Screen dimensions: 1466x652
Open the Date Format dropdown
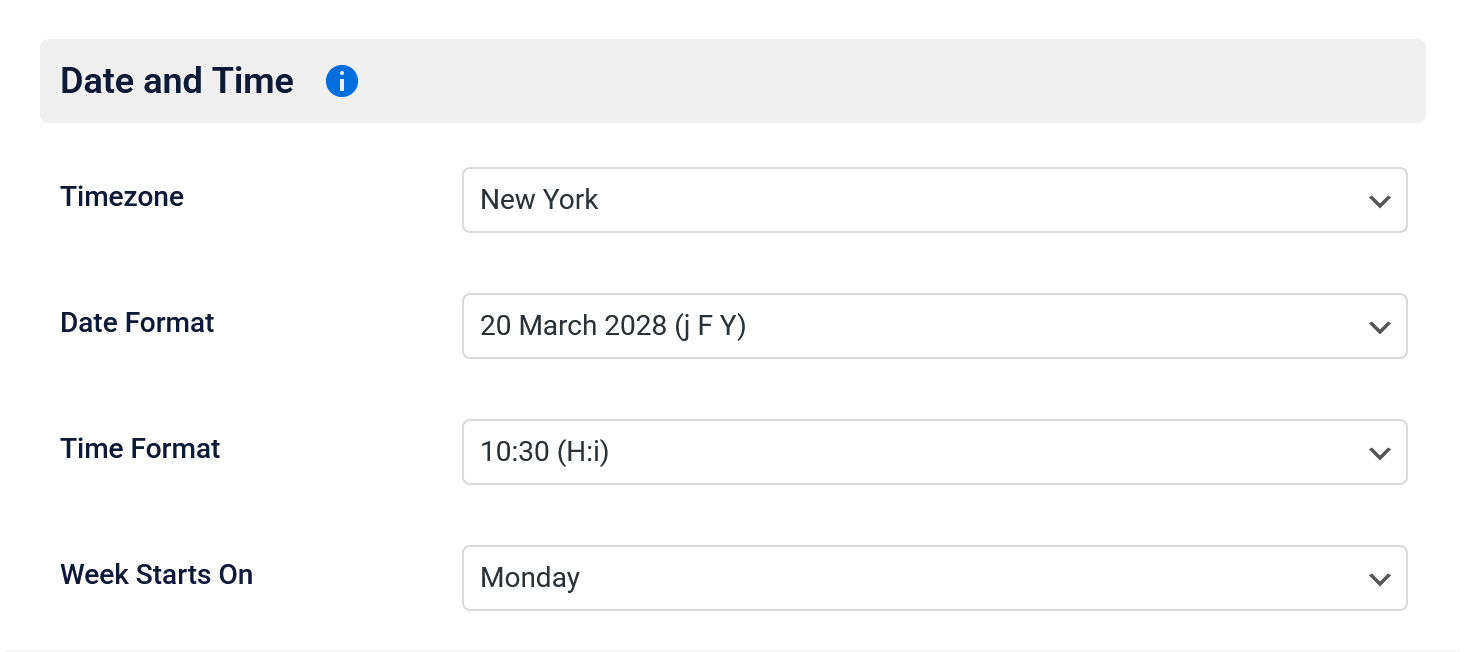(x=934, y=326)
